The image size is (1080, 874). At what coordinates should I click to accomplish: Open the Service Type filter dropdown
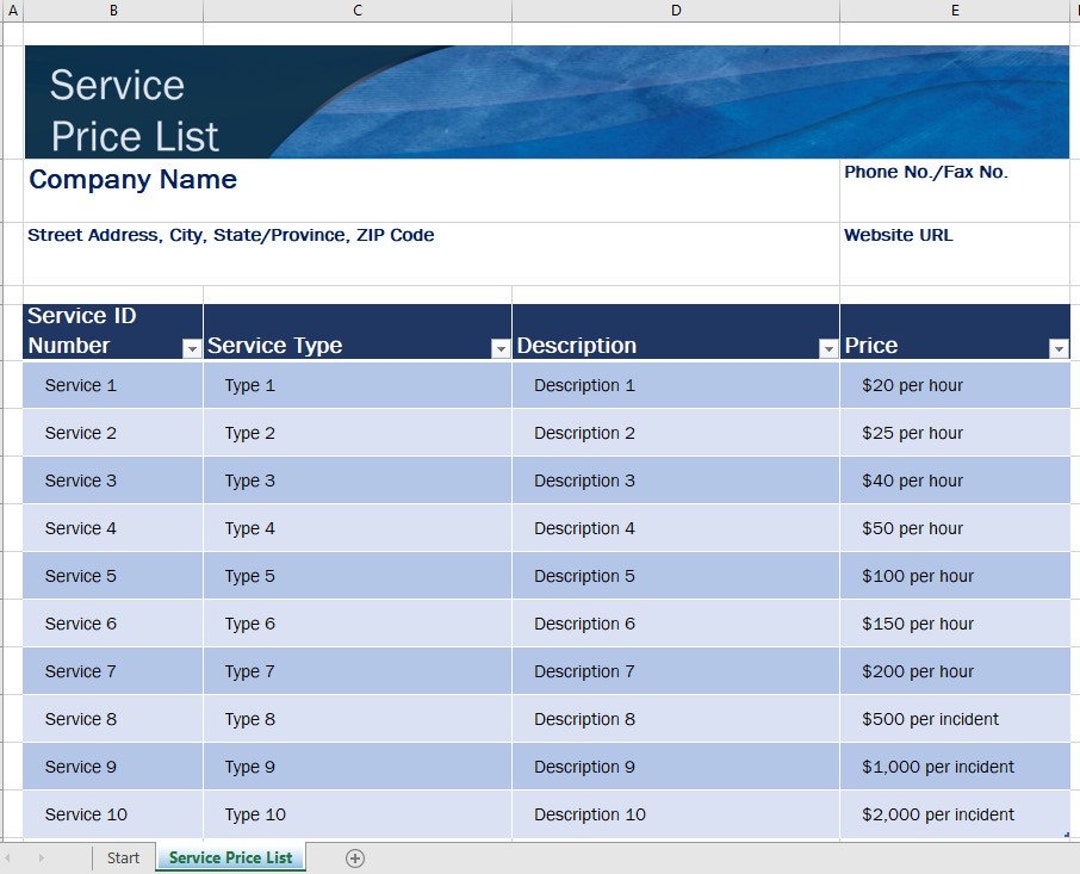[500, 350]
